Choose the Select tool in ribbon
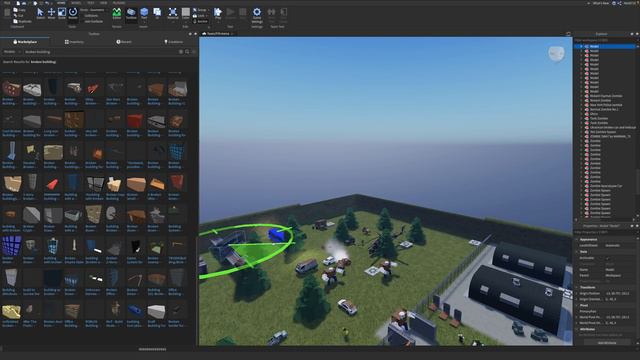Viewport: 640px width, 360px height. pos(40,13)
